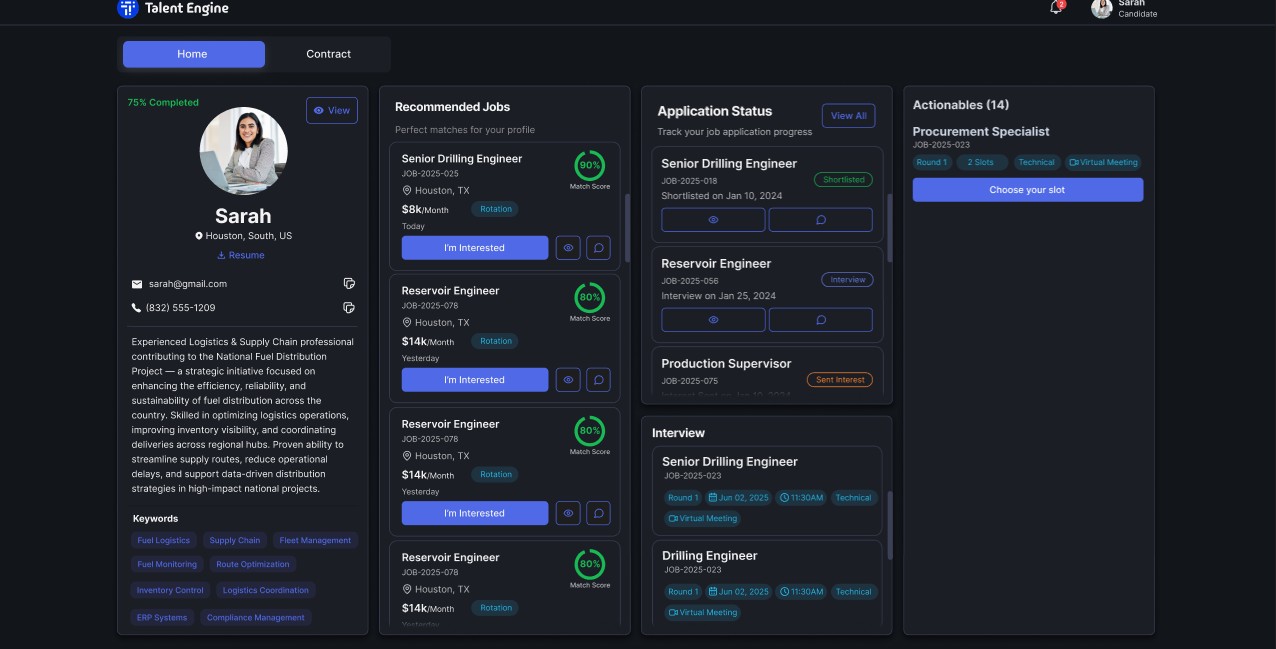Click the Virtual Meeting tag under Procurement Specialist
Image resolution: width=1276 pixels, height=649 pixels.
1104,162
